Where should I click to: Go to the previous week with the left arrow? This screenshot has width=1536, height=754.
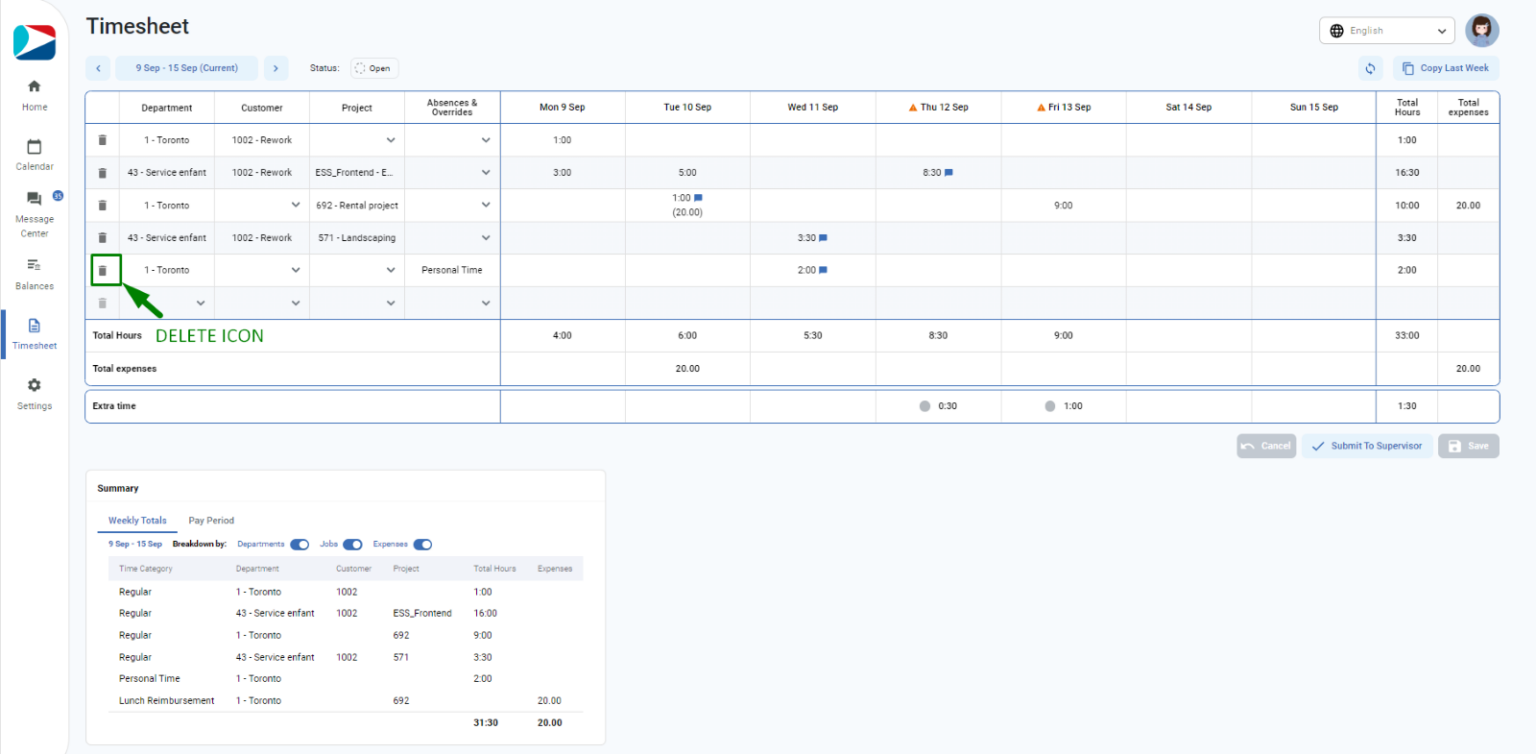coord(98,68)
